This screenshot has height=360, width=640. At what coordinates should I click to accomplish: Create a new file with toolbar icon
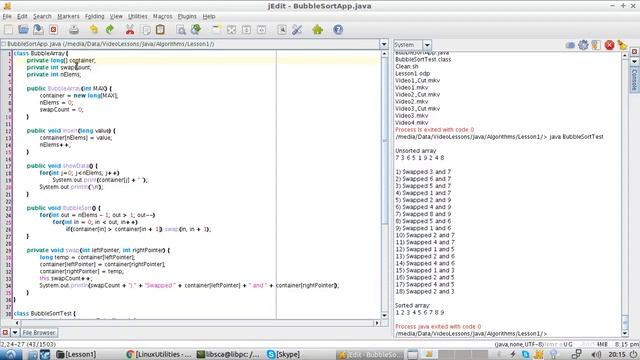pyautogui.click(x=9, y=29)
